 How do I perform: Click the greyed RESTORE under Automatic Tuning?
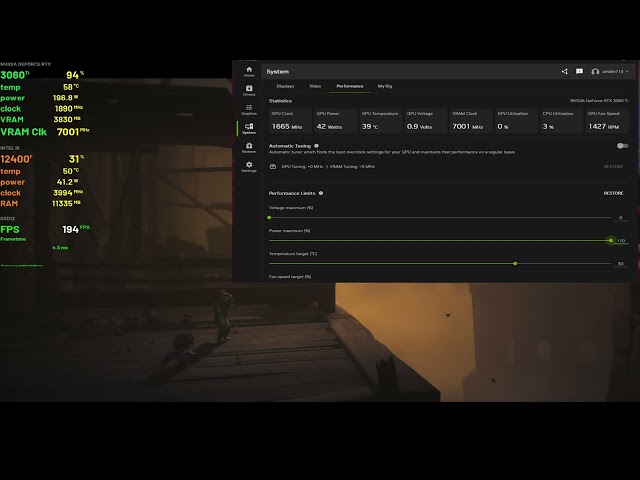pos(613,167)
